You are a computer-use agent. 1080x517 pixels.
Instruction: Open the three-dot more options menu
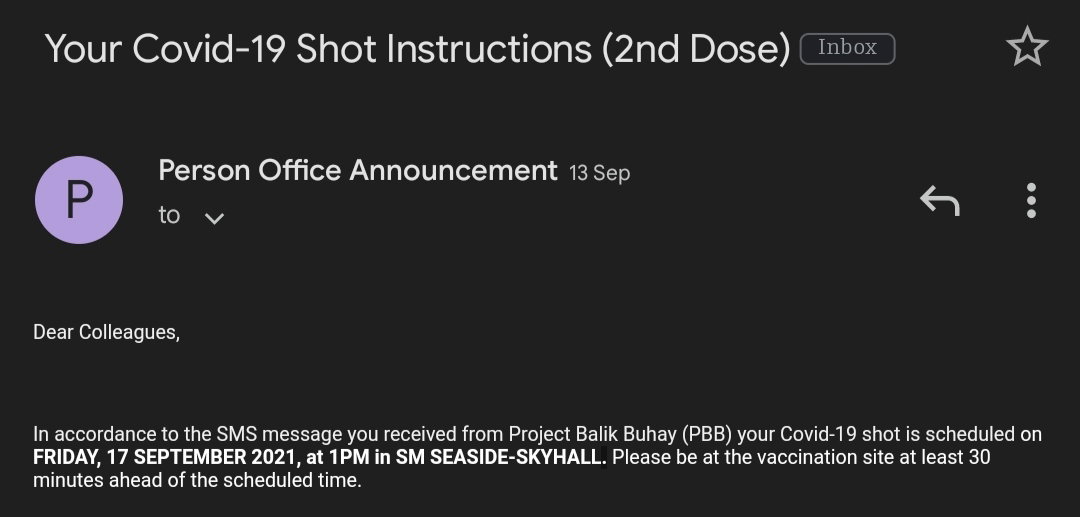tap(1030, 200)
